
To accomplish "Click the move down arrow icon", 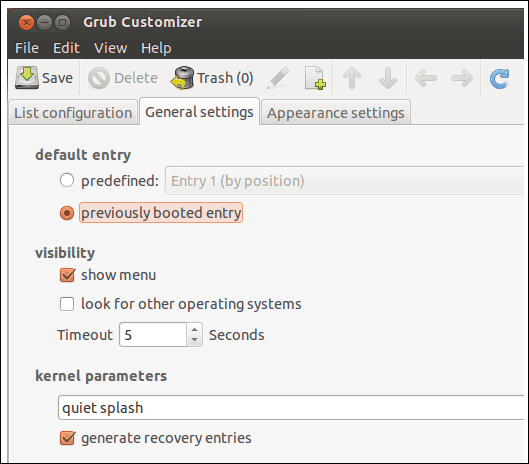I will coord(388,78).
